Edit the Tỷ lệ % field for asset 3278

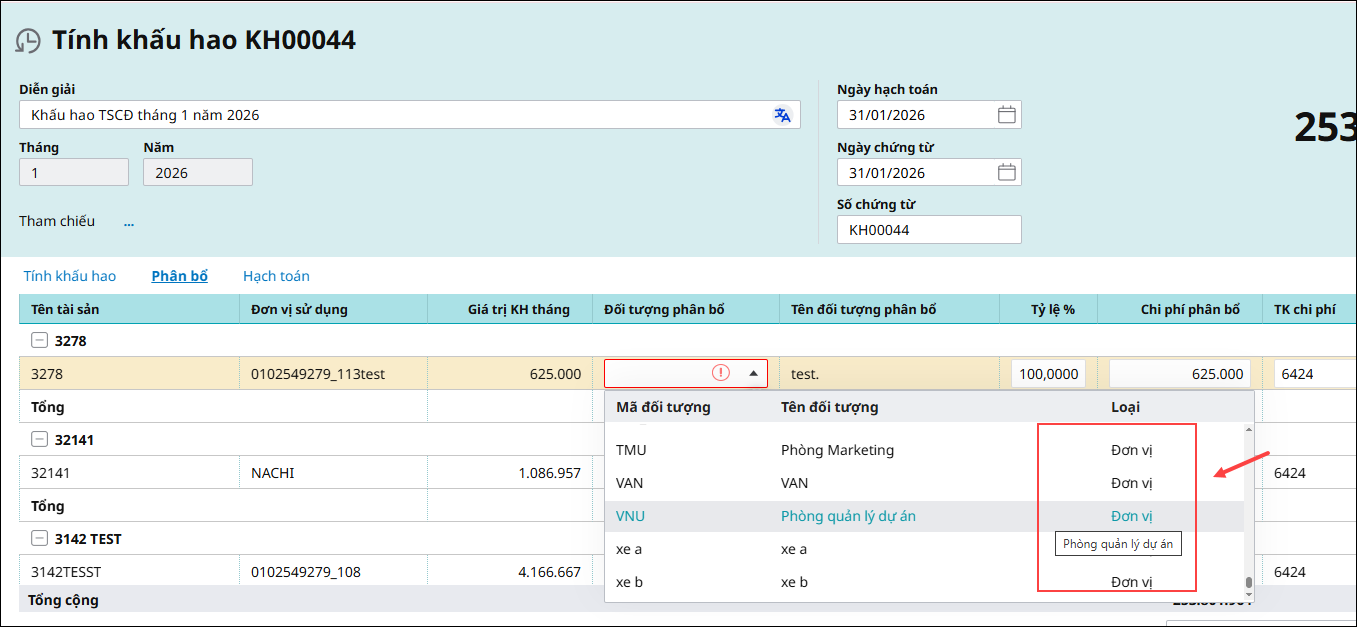click(x=1048, y=374)
